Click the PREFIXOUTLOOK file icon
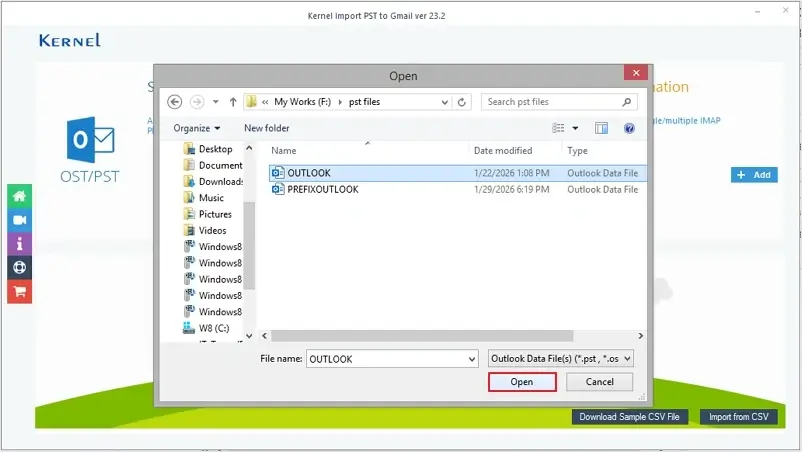This screenshot has width=802, height=452. point(278,189)
